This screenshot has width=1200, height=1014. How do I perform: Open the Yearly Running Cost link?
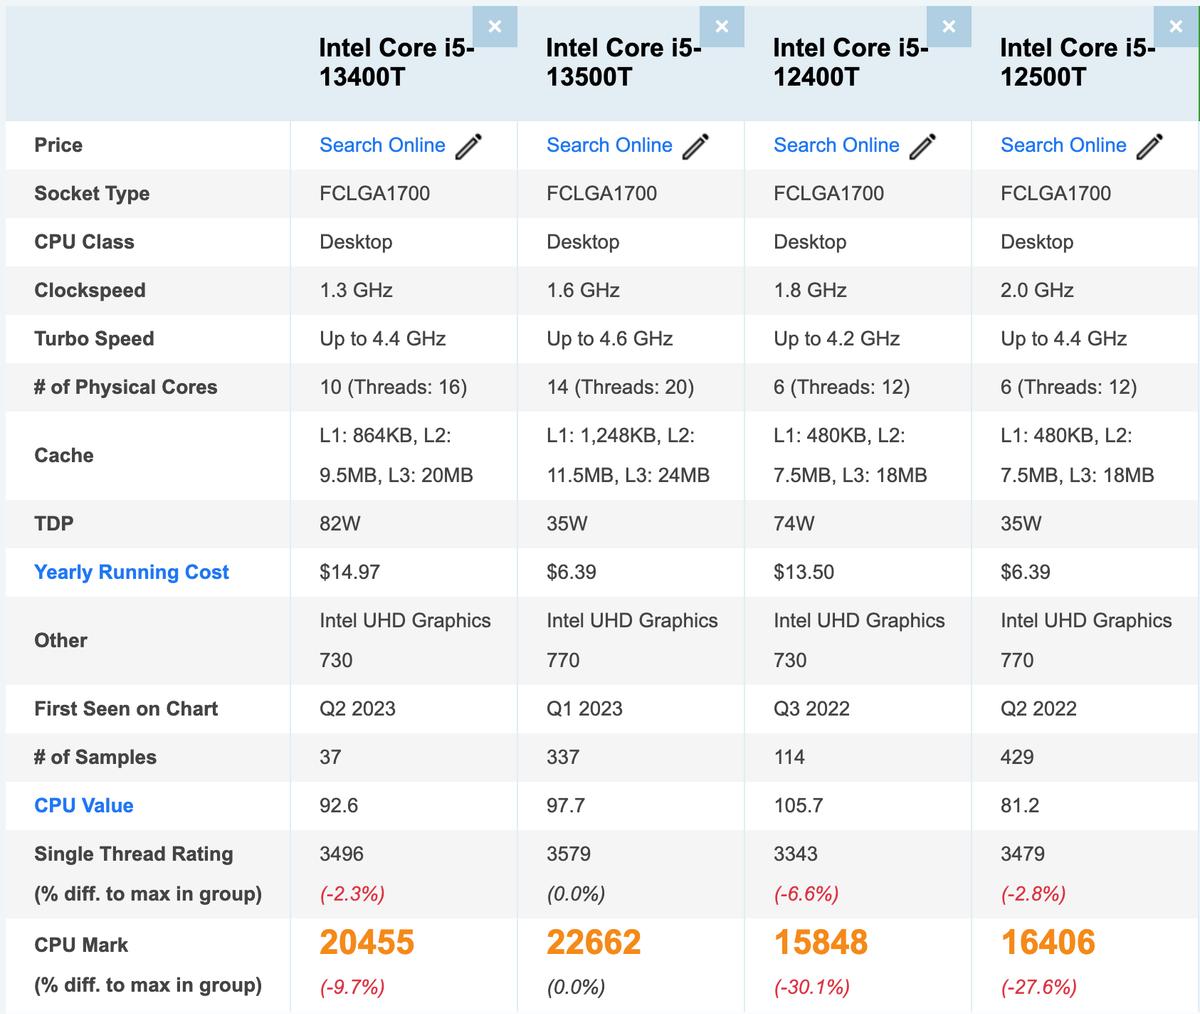(x=131, y=572)
